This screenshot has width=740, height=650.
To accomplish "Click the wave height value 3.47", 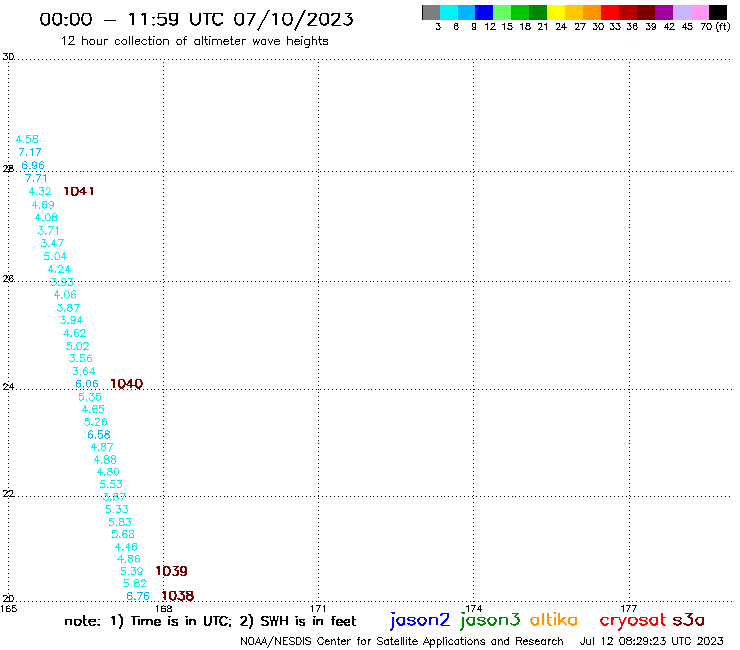I will pos(52,243).
